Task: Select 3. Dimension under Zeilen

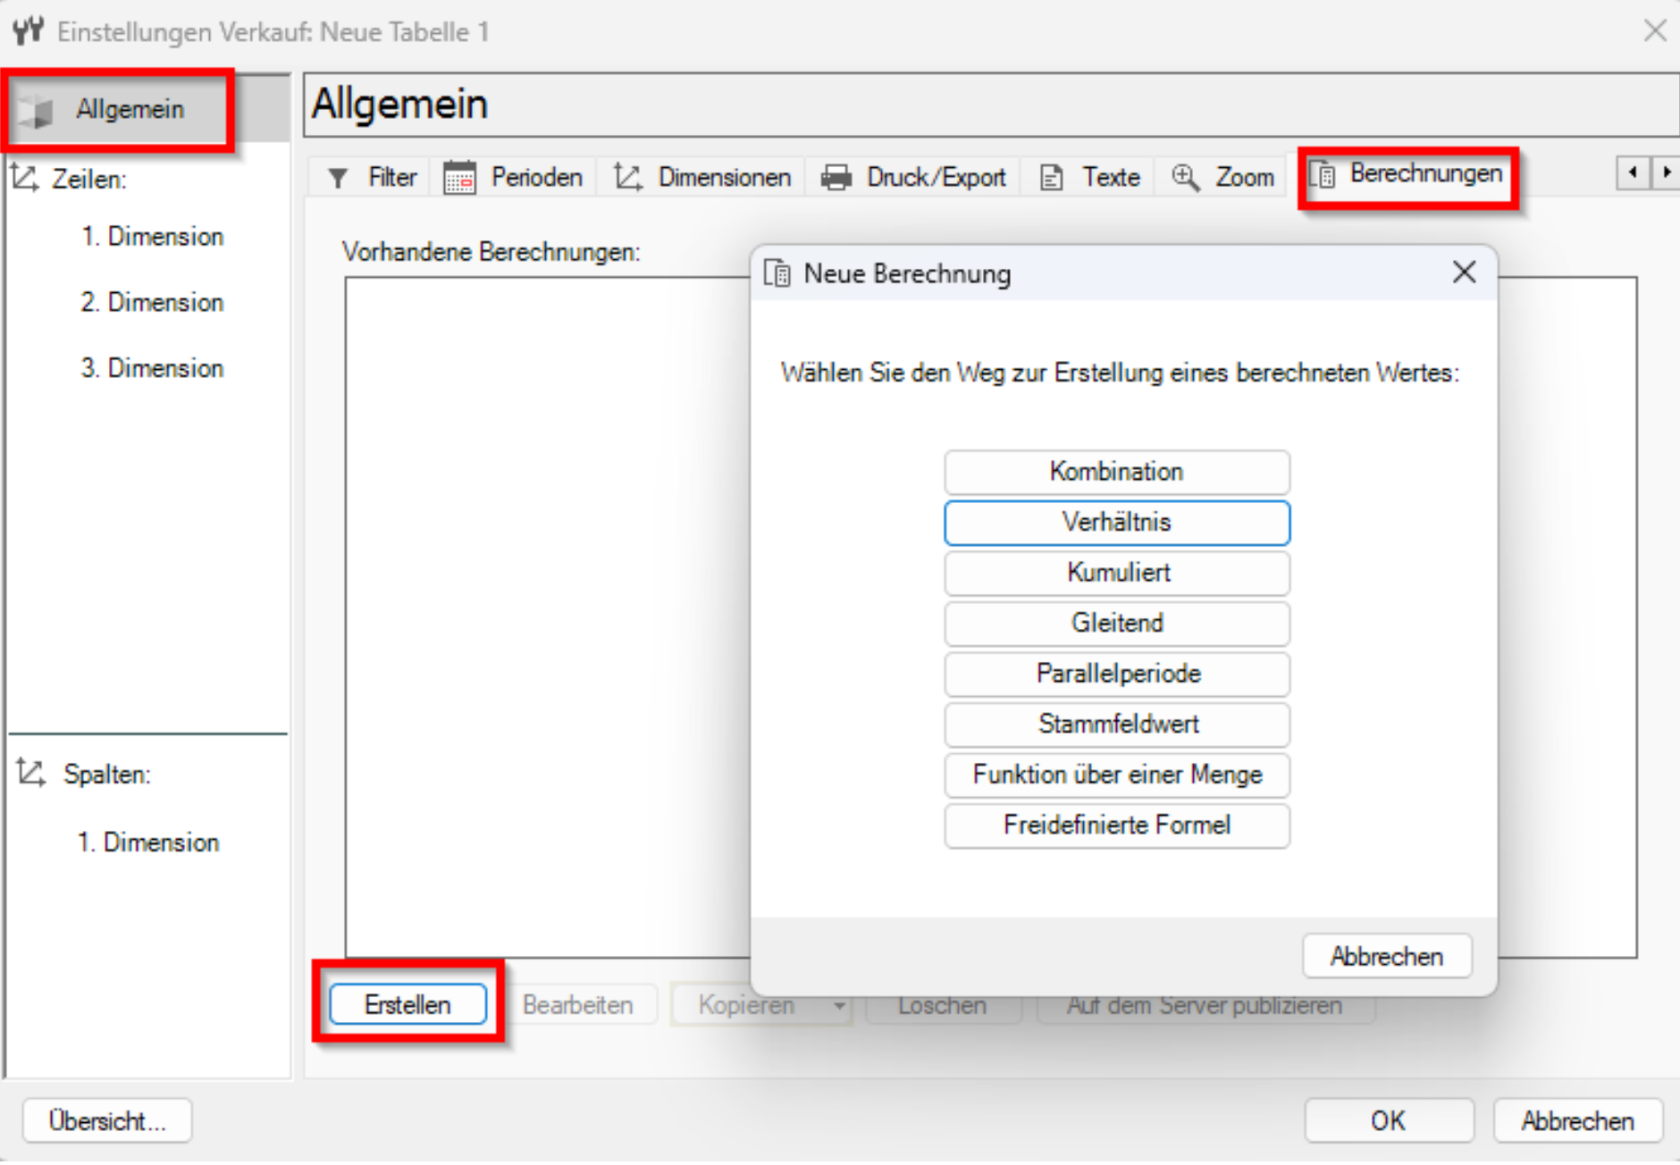Action: tap(152, 368)
